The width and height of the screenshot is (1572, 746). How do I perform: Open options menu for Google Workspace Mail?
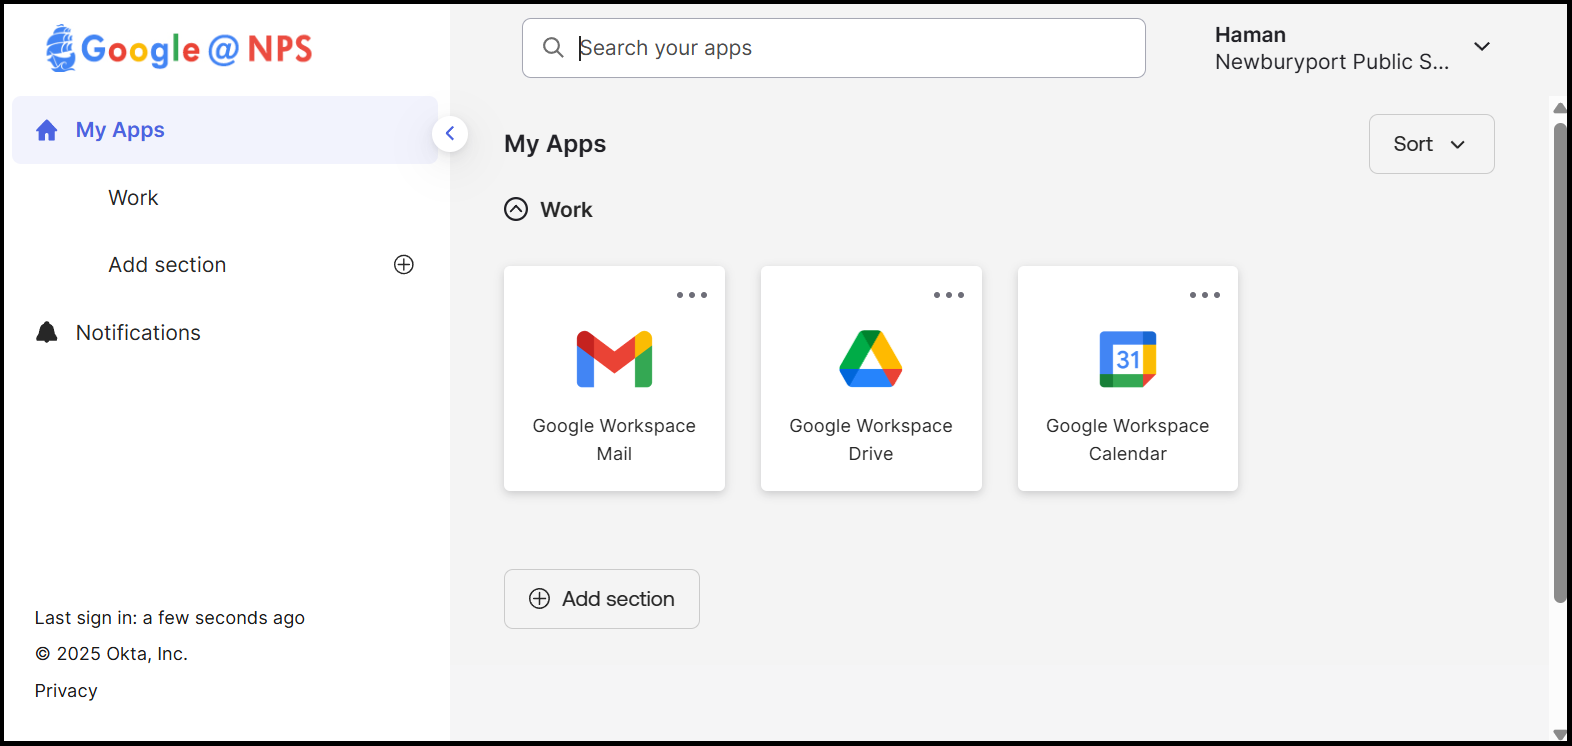point(692,295)
